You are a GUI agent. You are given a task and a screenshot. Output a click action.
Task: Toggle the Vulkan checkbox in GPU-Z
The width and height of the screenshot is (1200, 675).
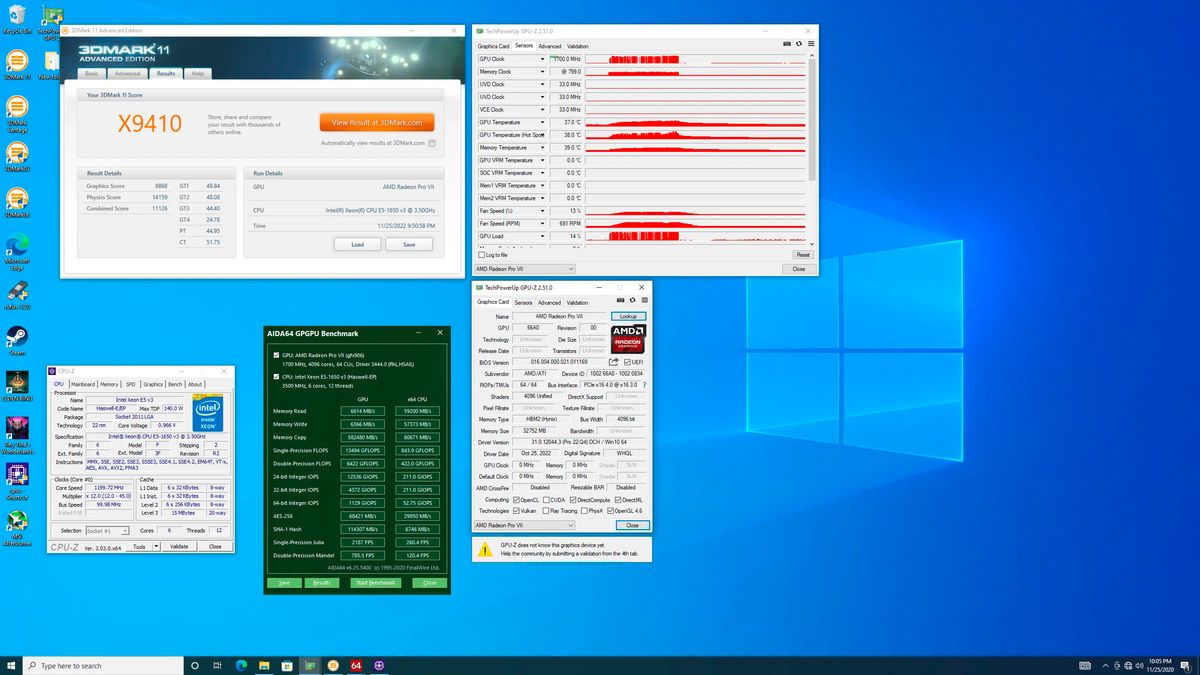coord(517,511)
